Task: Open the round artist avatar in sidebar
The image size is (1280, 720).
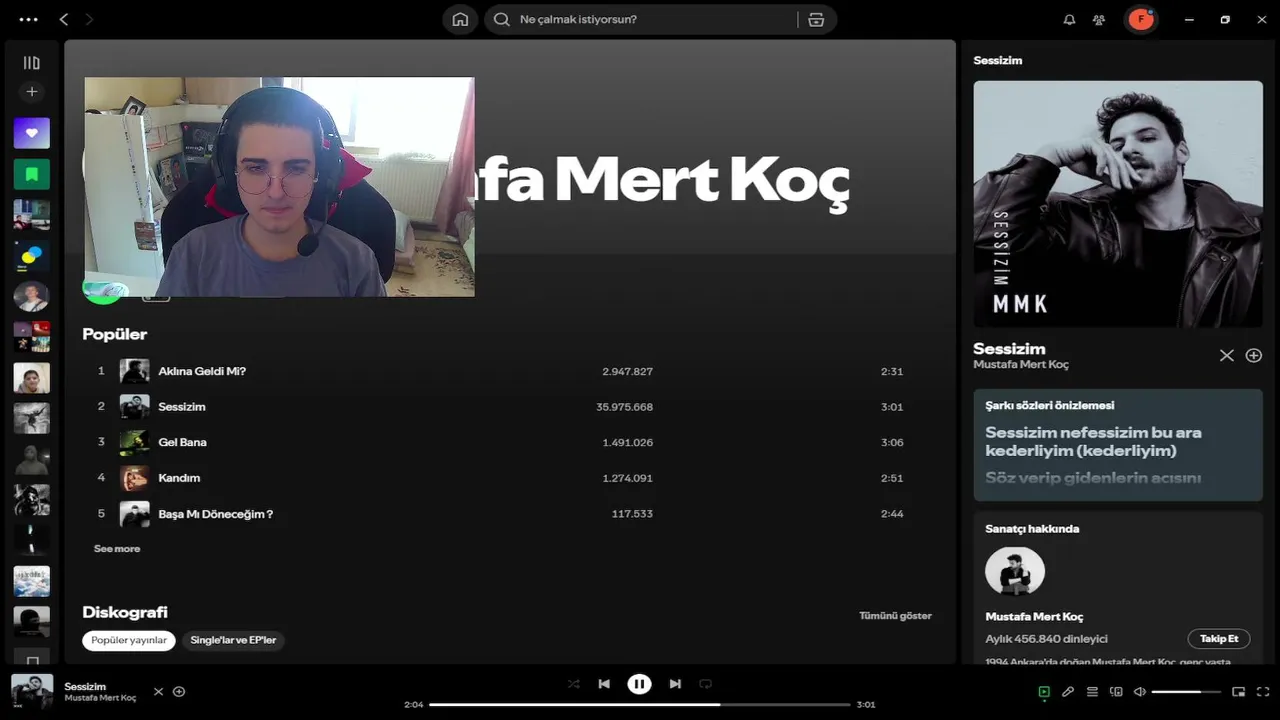Action: coord(31,296)
